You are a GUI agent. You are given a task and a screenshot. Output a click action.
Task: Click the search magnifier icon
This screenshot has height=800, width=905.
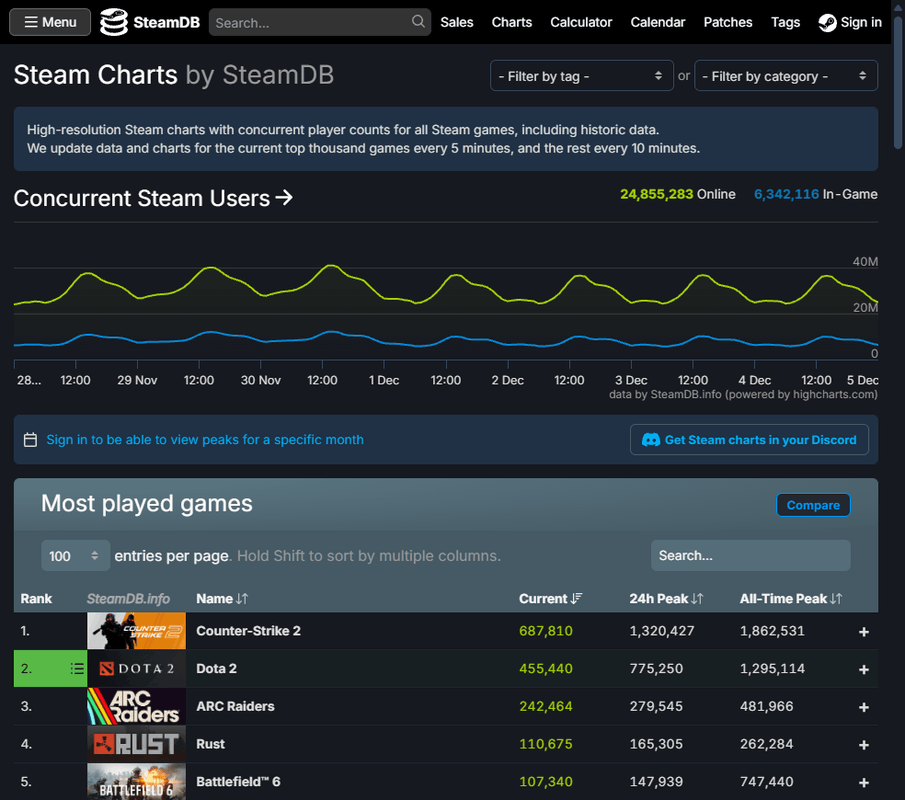[418, 22]
